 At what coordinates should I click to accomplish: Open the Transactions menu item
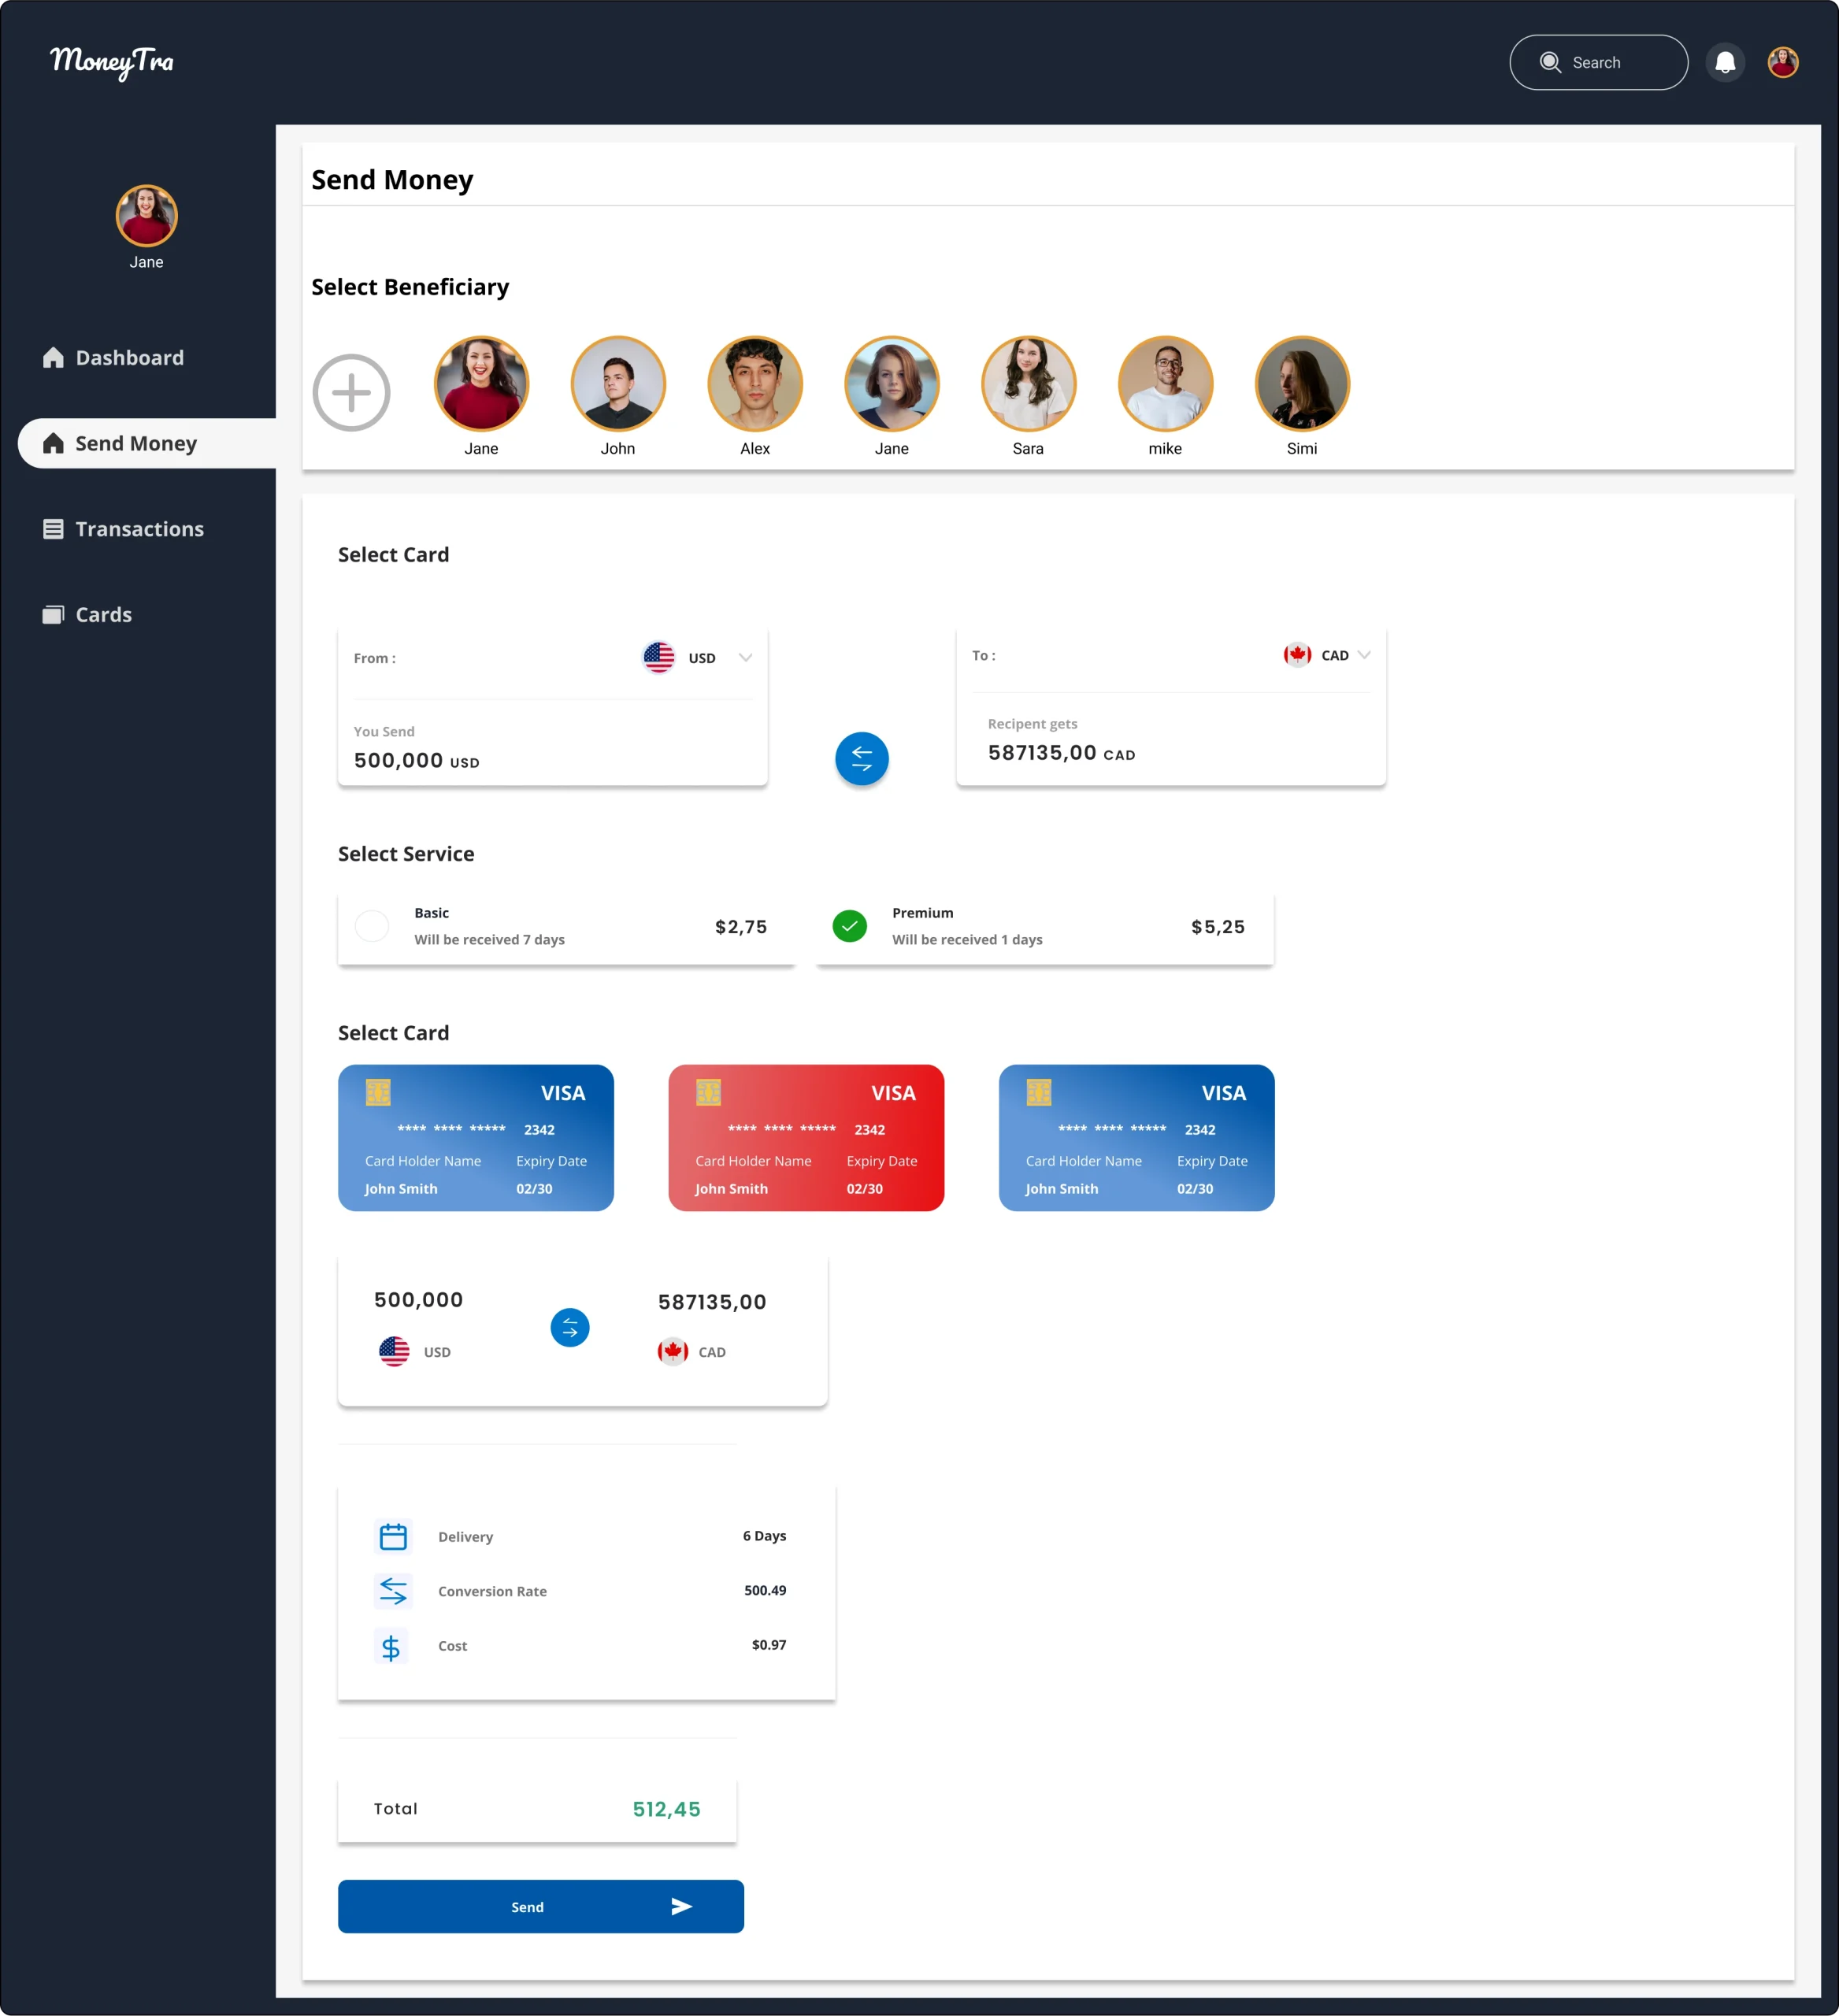coord(139,529)
